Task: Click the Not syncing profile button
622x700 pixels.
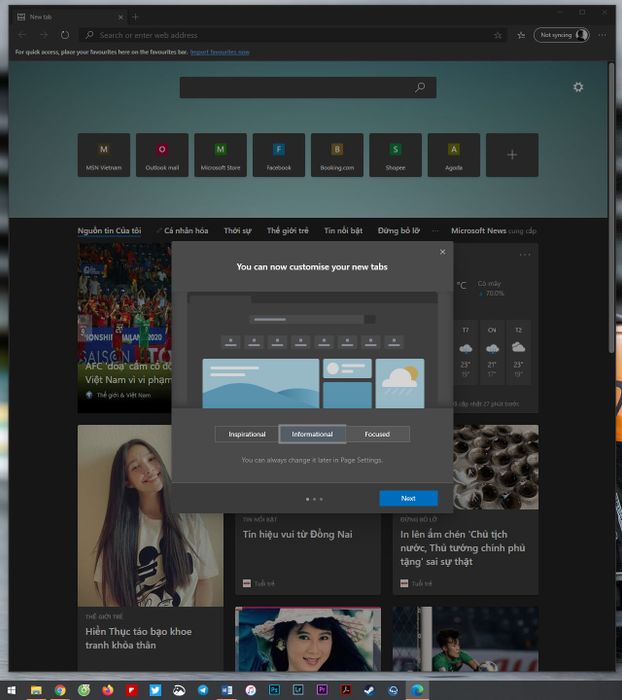Action: click(562, 35)
